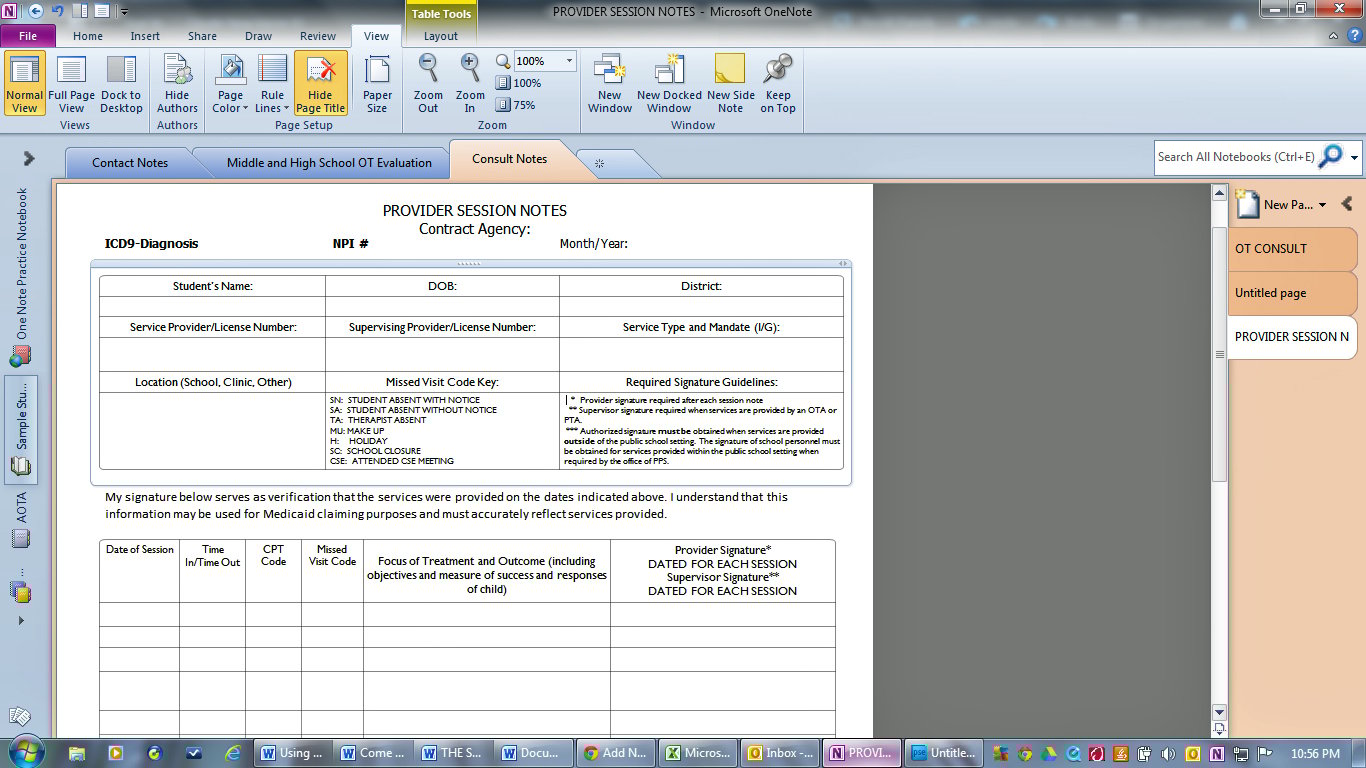
Task: Open Table Tools Layout tab
Action: coord(441,36)
